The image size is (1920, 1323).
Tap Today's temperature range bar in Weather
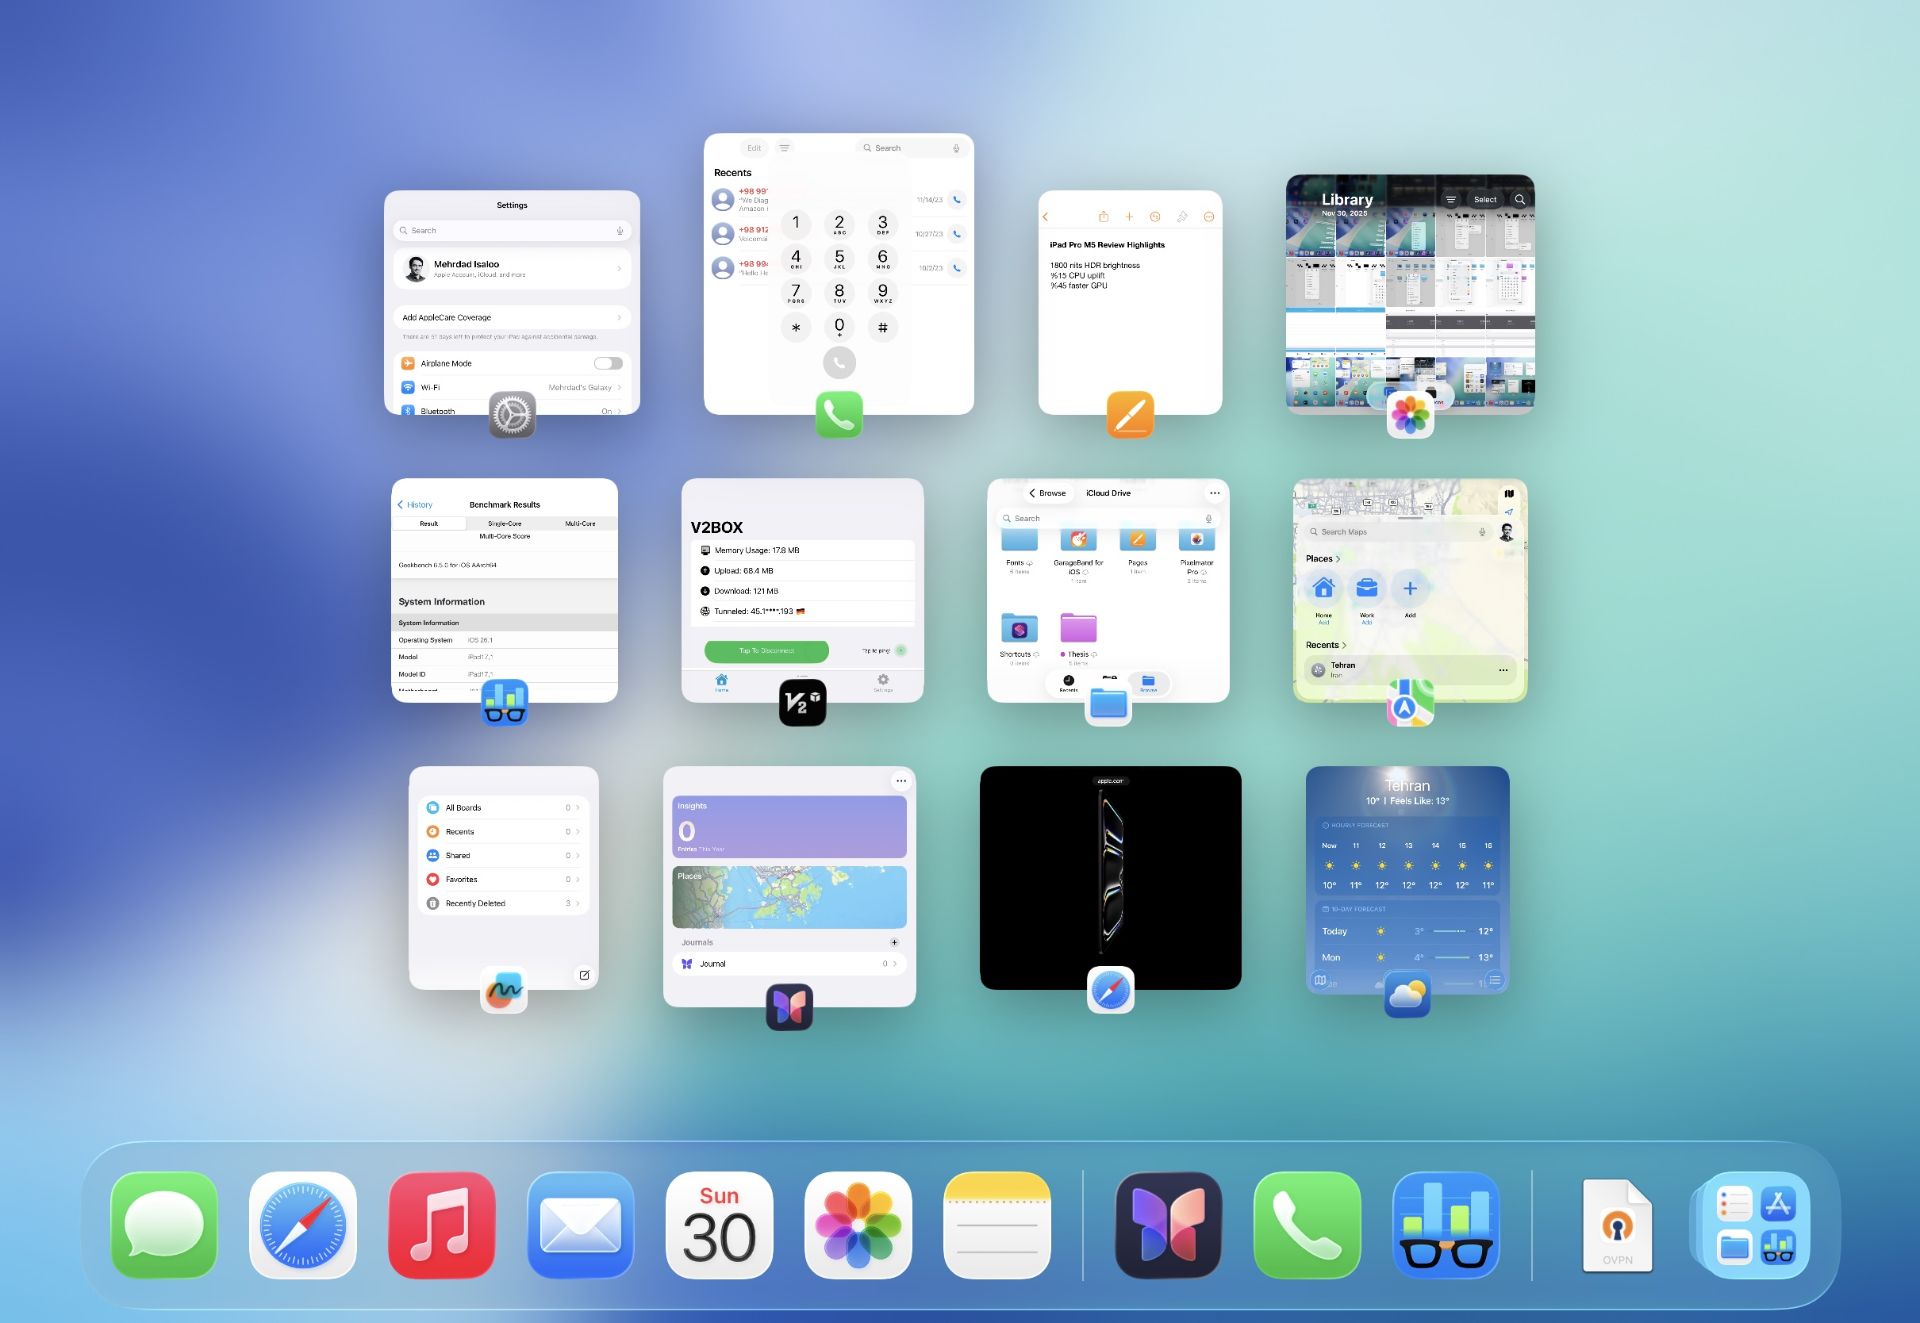(1450, 931)
